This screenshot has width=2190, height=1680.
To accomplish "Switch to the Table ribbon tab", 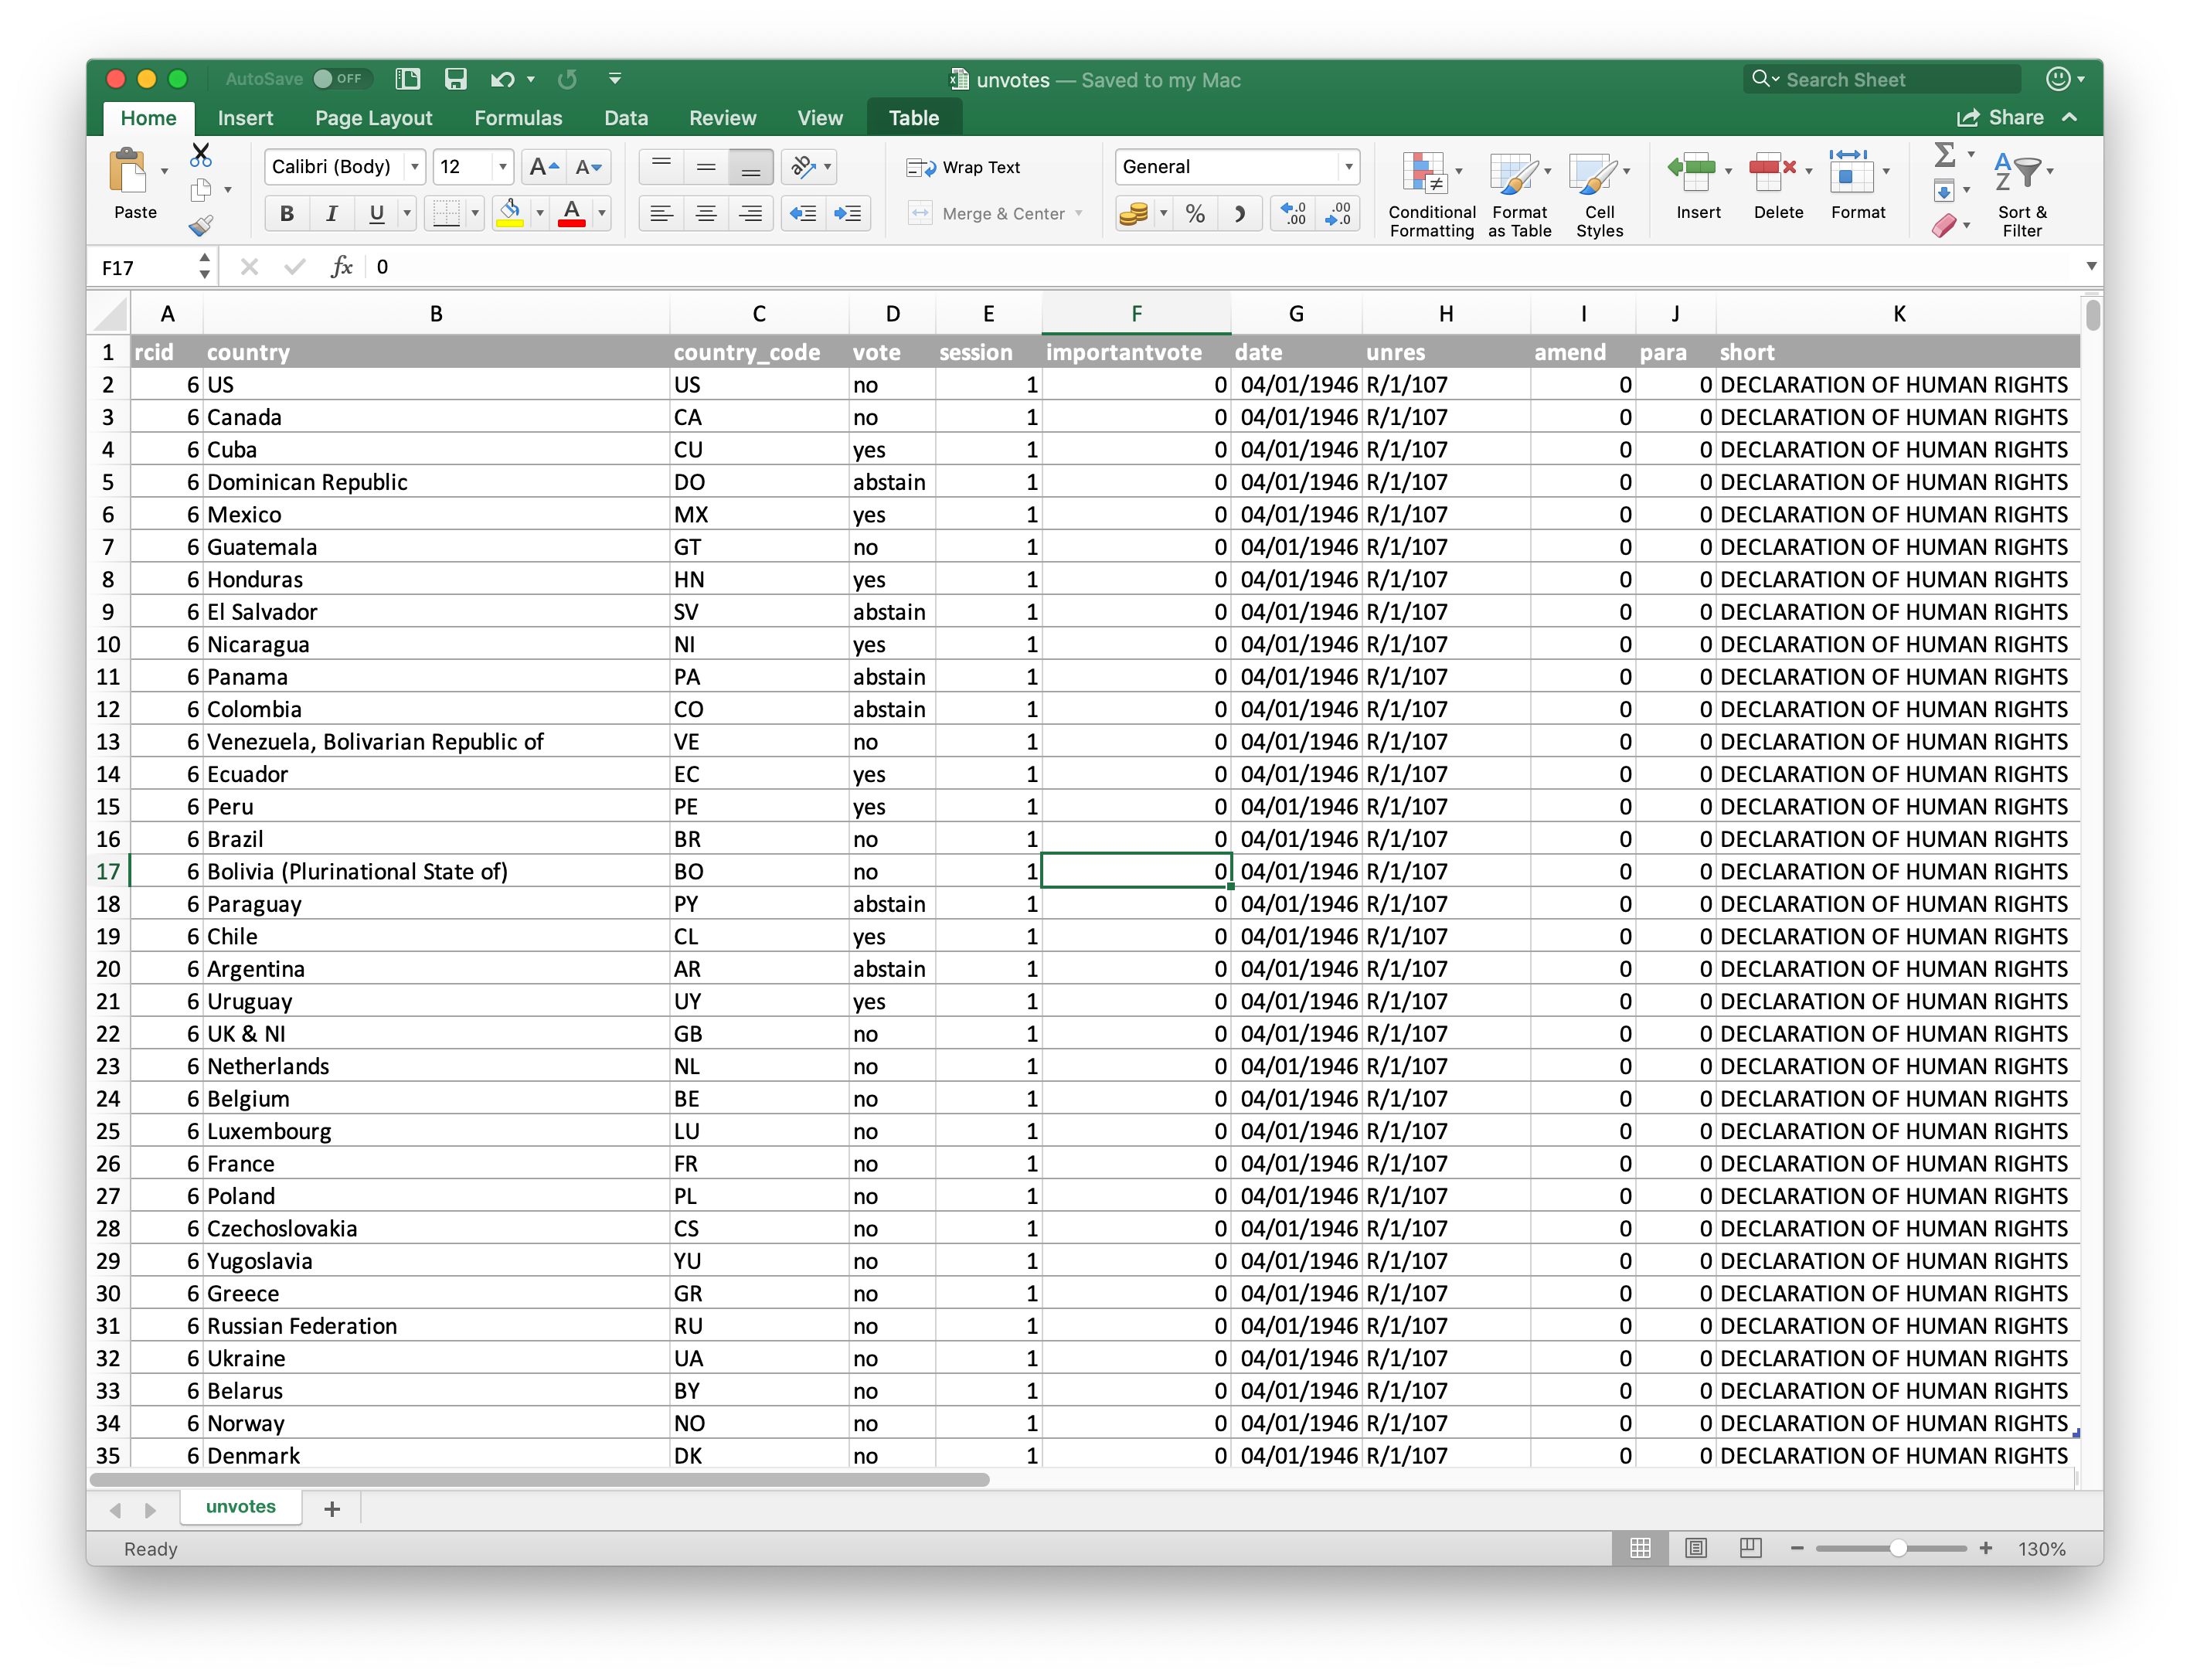I will point(913,117).
